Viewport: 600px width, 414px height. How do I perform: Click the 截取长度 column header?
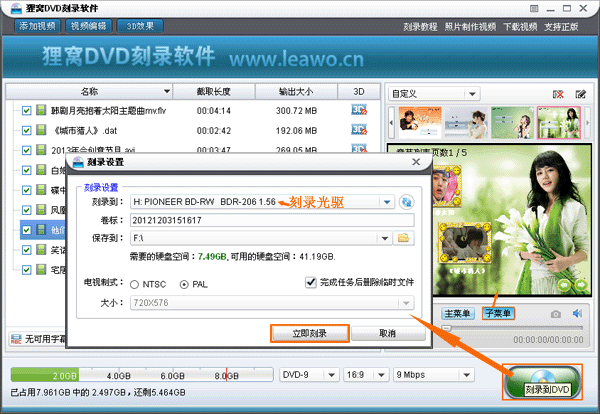tap(214, 91)
